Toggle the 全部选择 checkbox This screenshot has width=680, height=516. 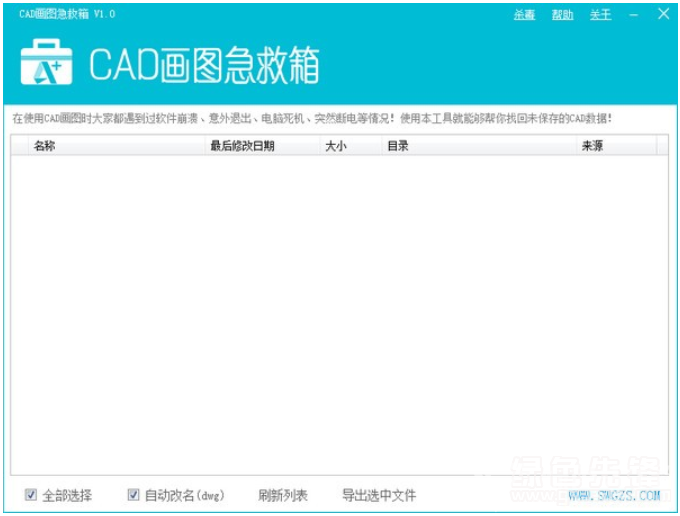pyautogui.click(x=31, y=495)
